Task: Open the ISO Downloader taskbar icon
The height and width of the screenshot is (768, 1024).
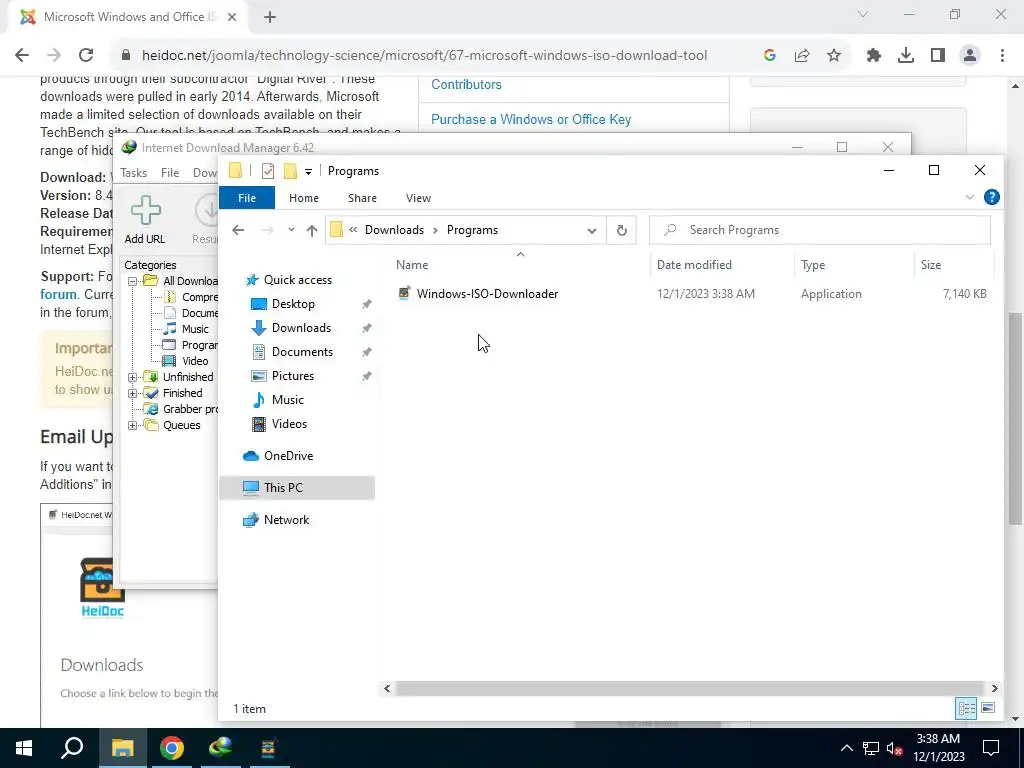Action: tap(270, 748)
